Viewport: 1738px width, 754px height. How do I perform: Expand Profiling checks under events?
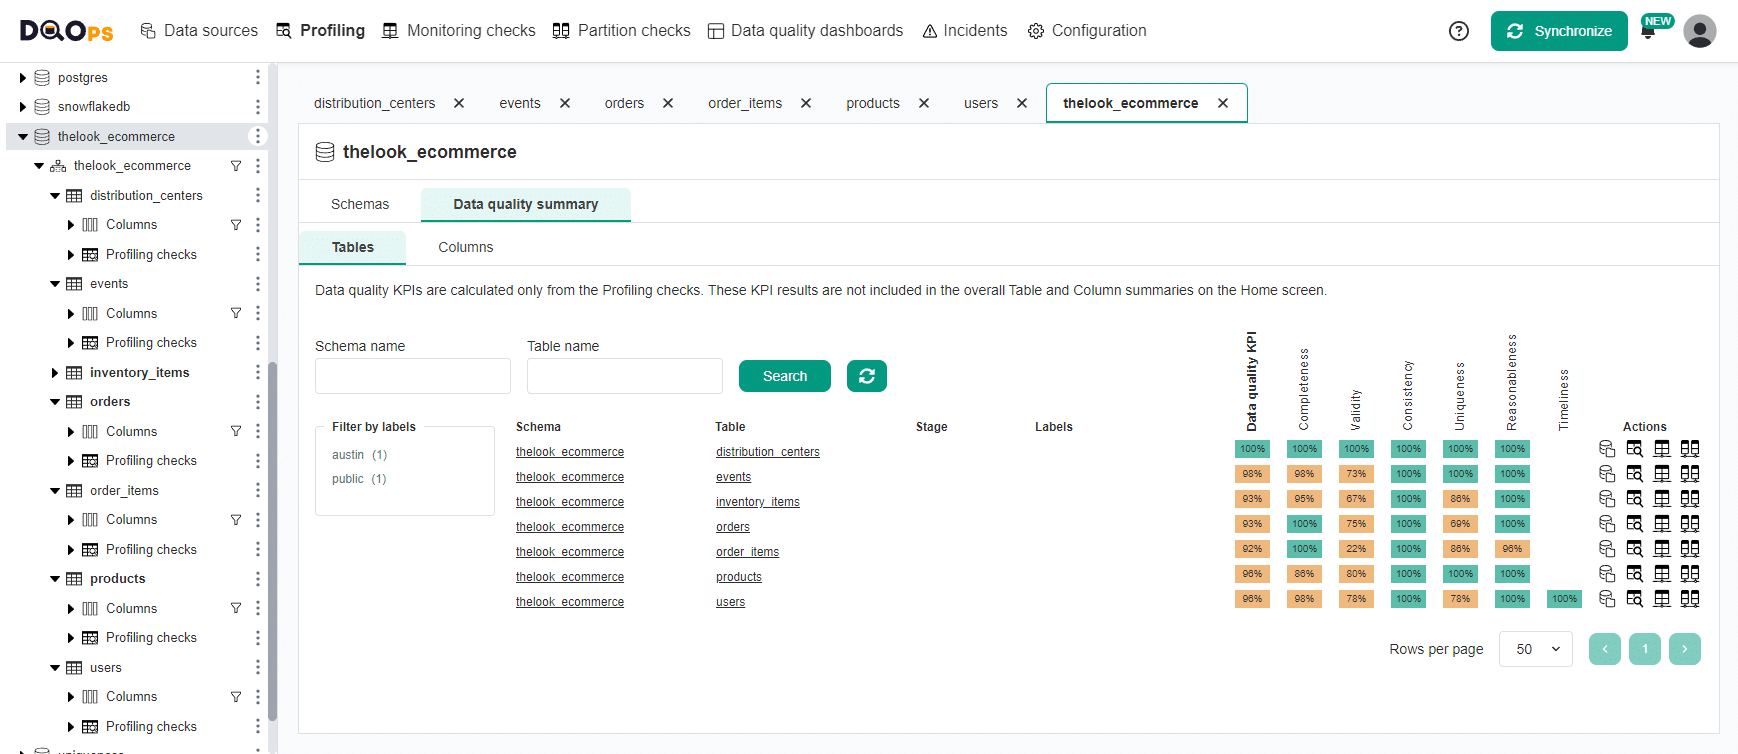pos(71,343)
